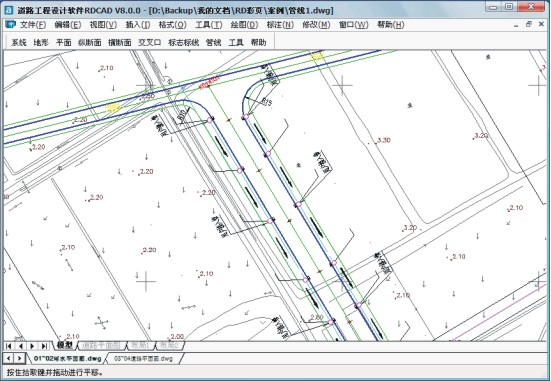The height and width of the screenshot is (381, 551).
Task: Switch to the 模型 tab
Action: coord(64,346)
